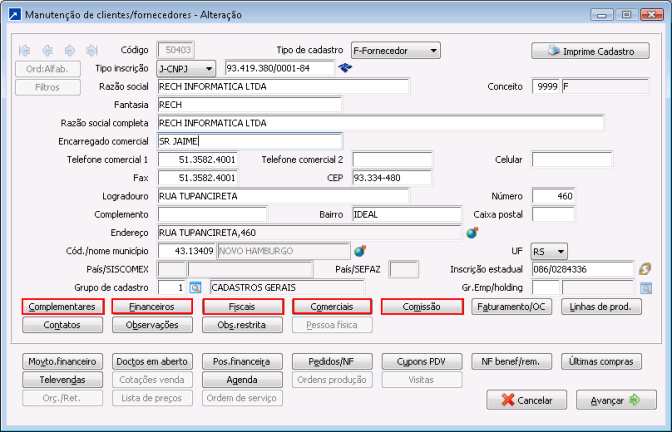Click CEP field 93.334-480

click(392, 178)
